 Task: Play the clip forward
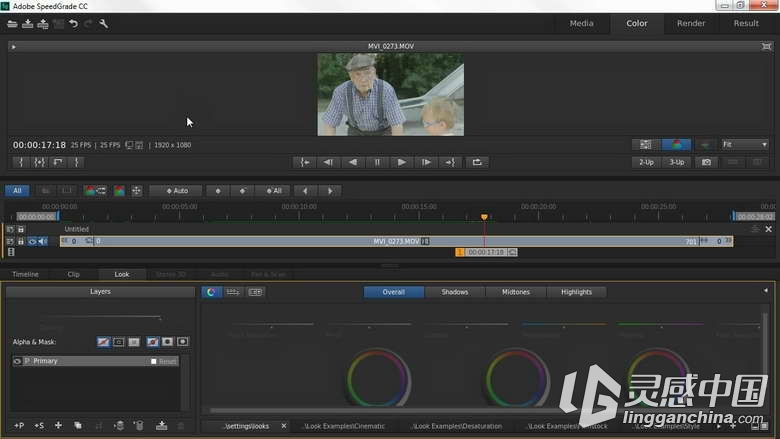tap(401, 162)
